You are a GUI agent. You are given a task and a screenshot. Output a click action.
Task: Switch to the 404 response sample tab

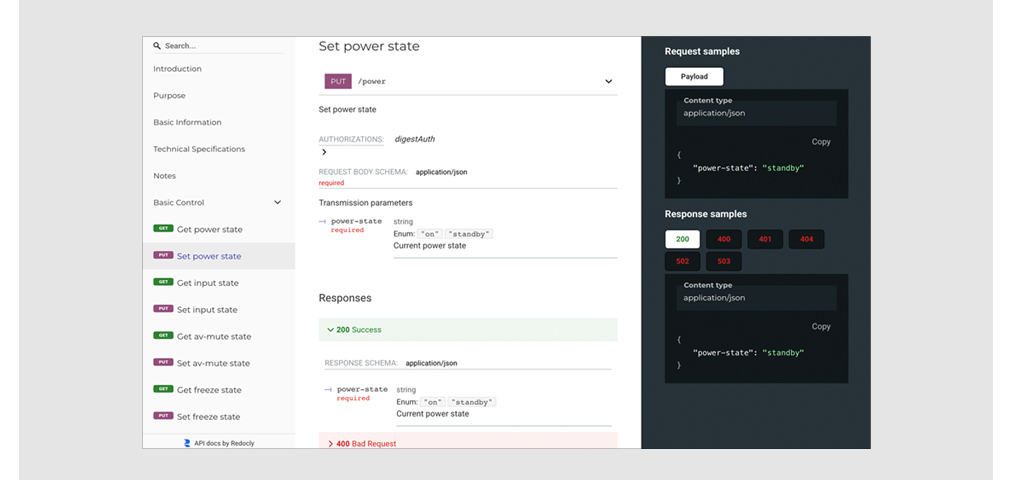pyautogui.click(x=805, y=239)
